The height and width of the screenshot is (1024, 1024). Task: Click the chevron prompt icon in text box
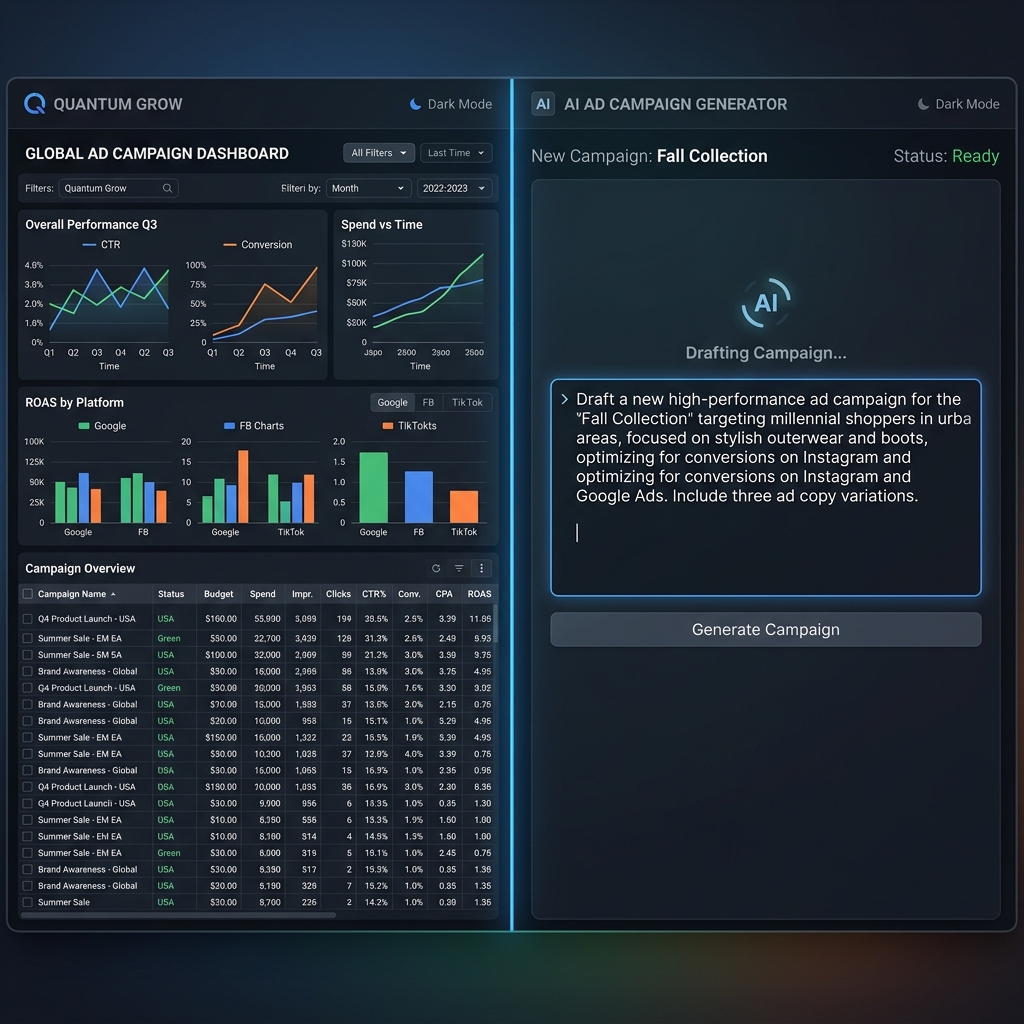pos(565,399)
